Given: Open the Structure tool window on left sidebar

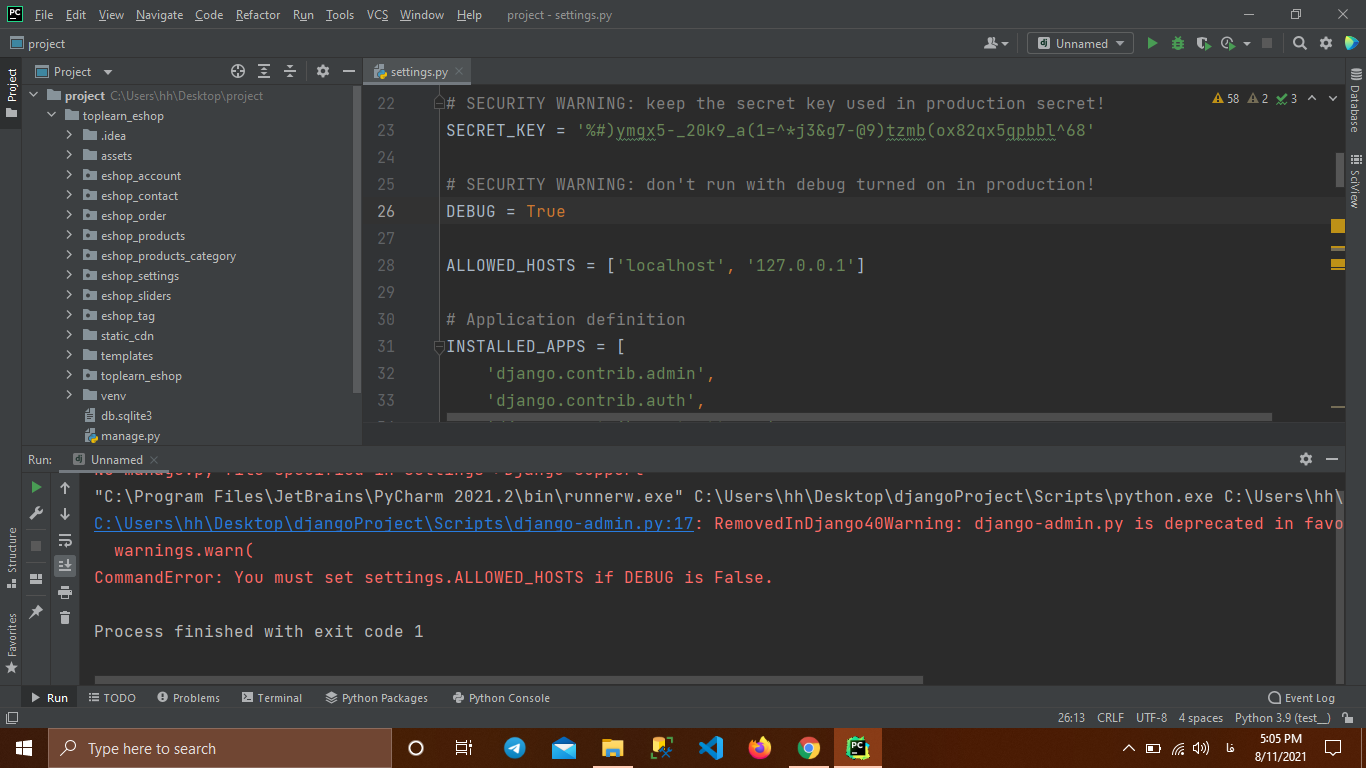Looking at the screenshot, I should click(x=12, y=556).
